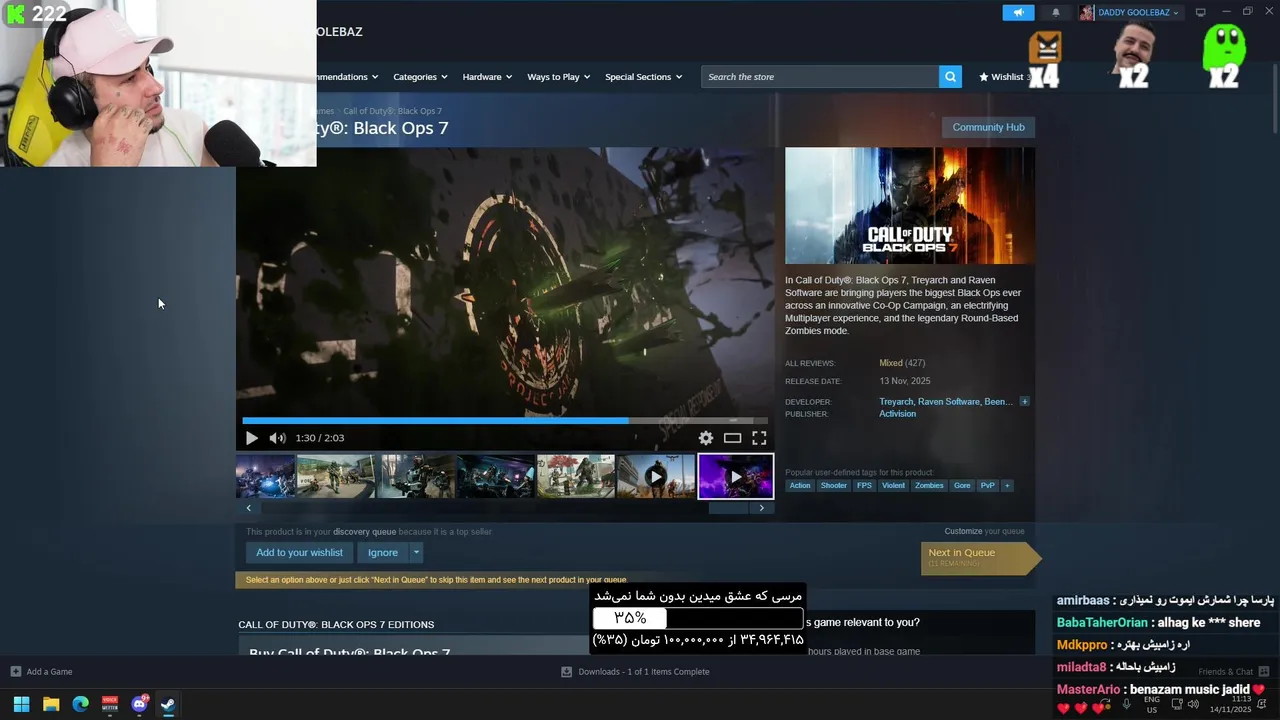Open the Wishlist link

1002,77
